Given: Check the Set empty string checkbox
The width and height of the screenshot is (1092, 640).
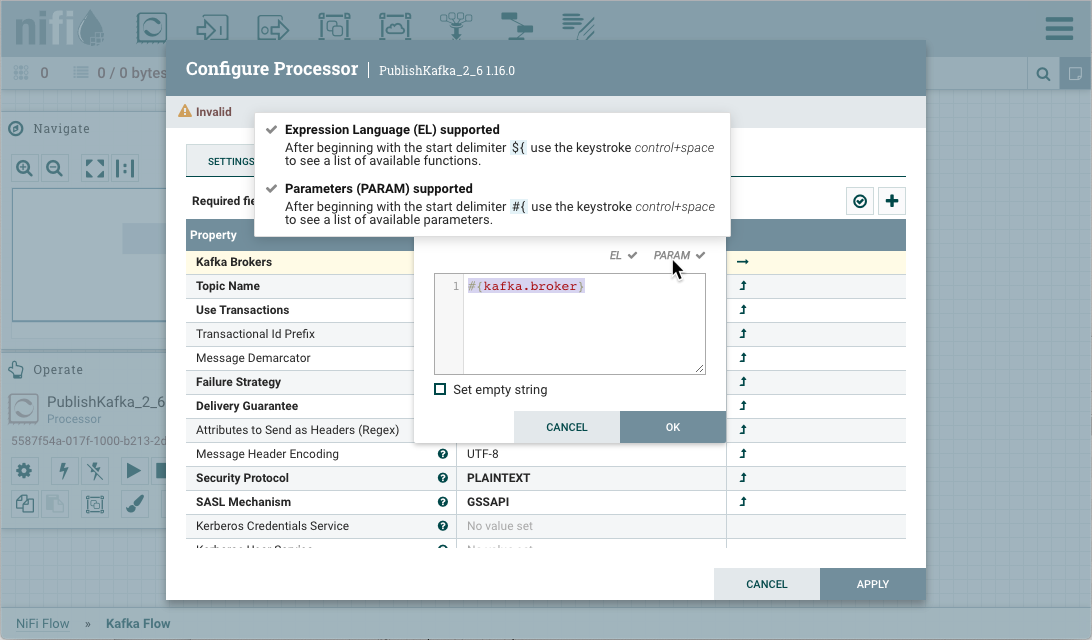Looking at the screenshot, I should 440,390.
